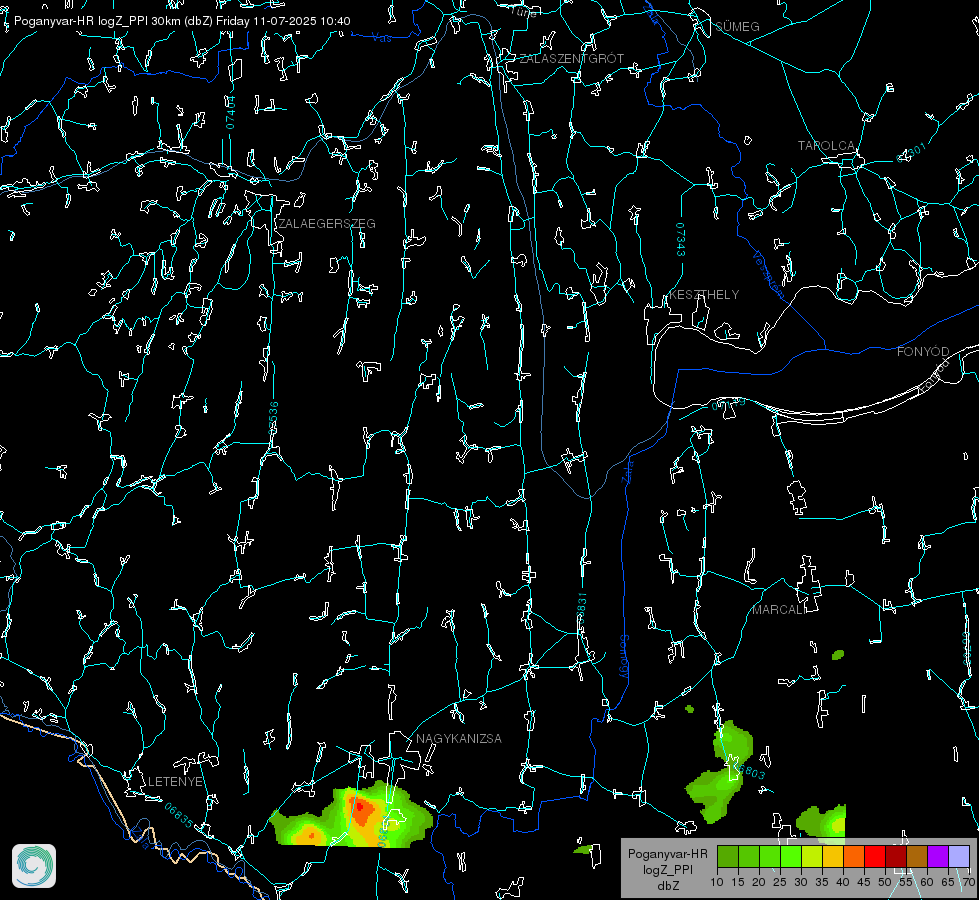Click the 30–35 dBZ yellow-green swatch
This screenshot has width=979, height=900.
pos(812,856)
